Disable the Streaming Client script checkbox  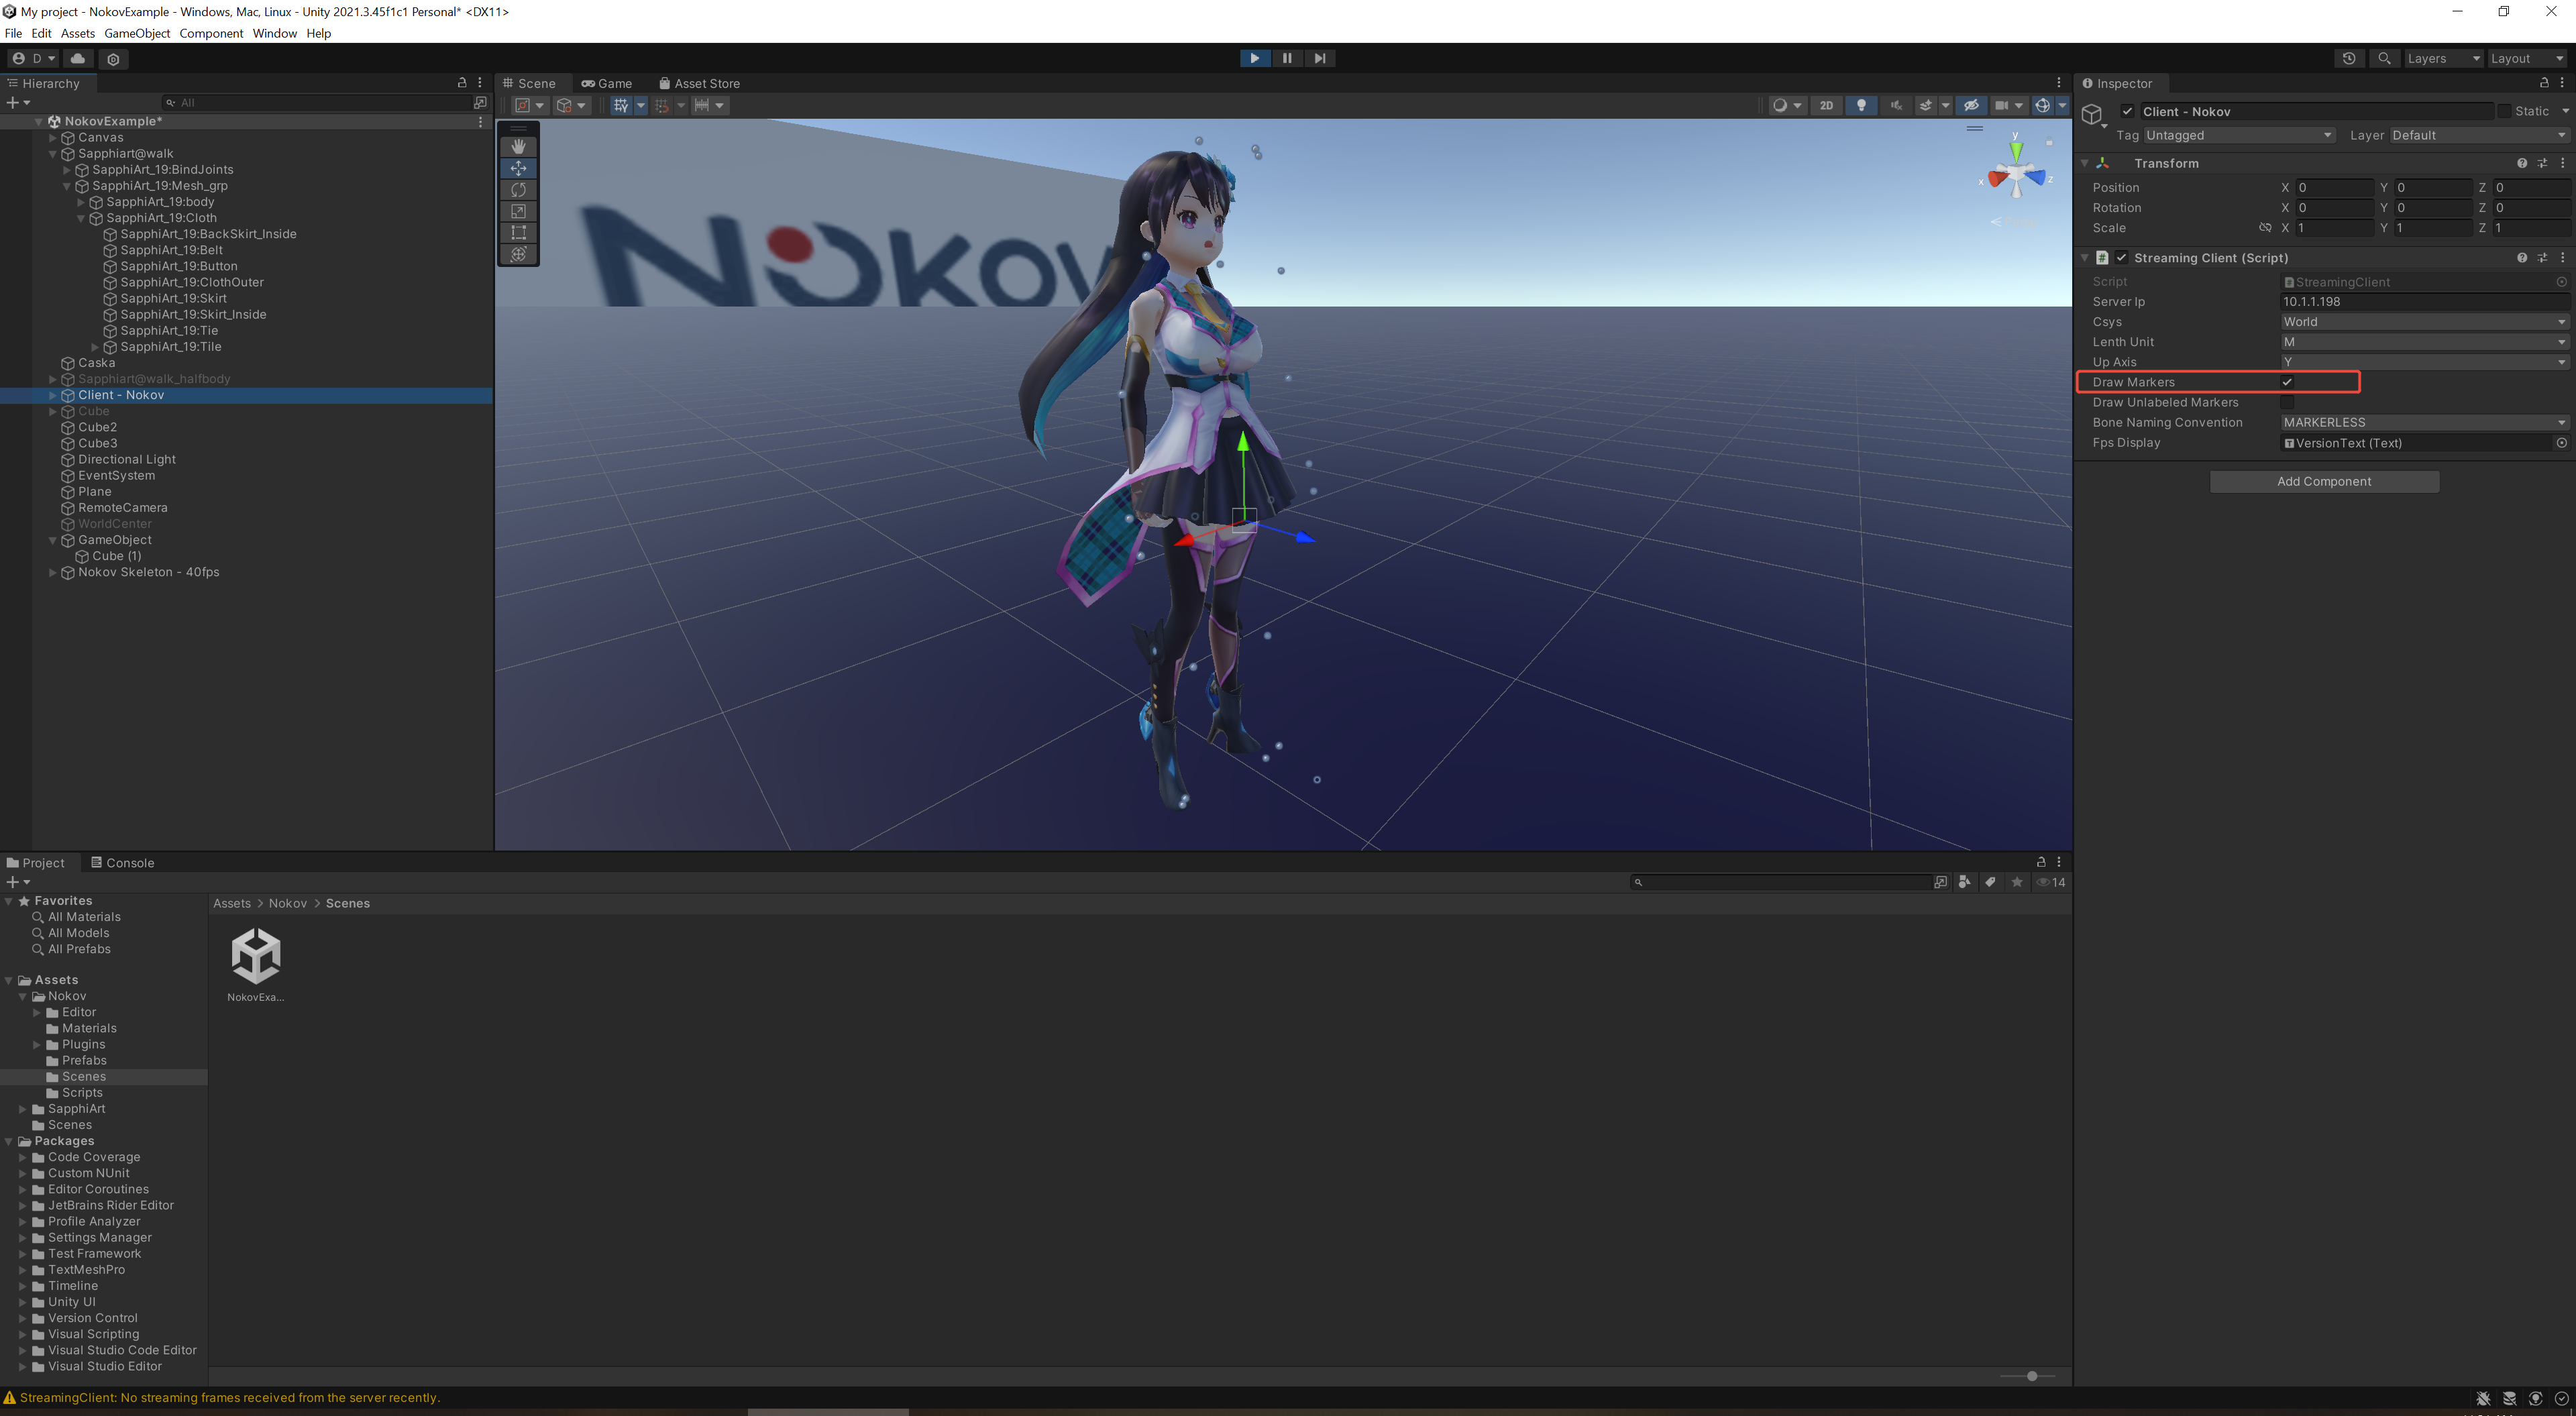point(2121,258)
